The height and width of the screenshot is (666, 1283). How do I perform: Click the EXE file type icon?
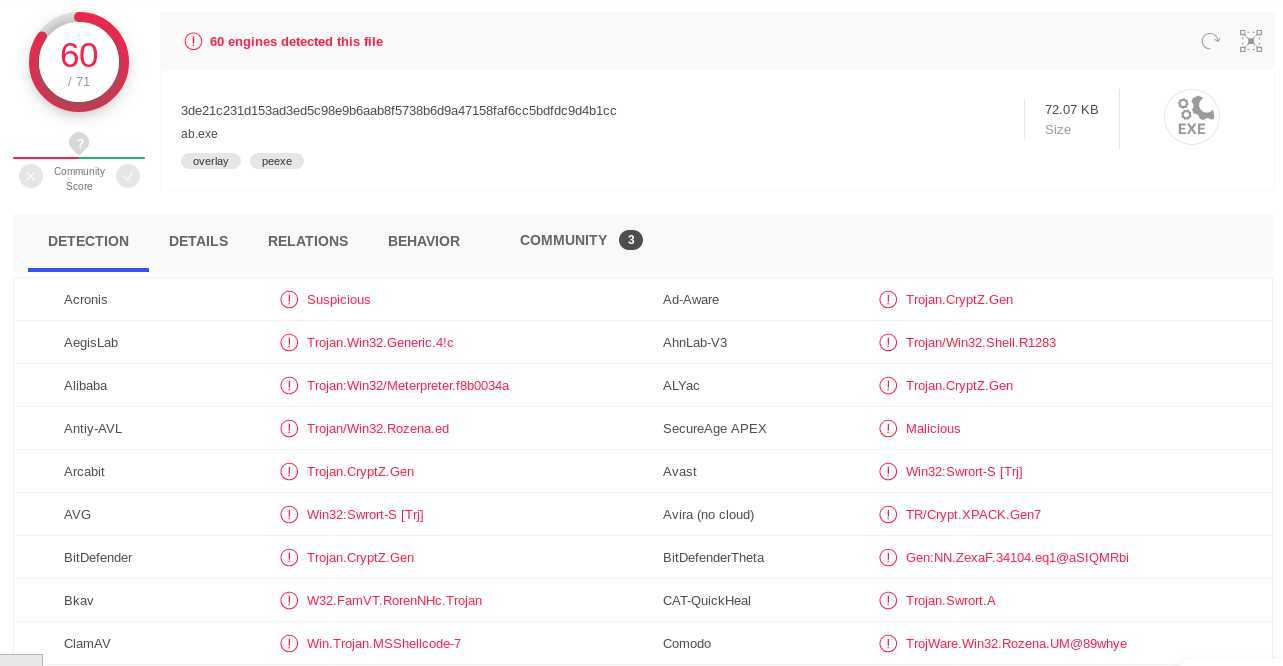click(1192, 117)
